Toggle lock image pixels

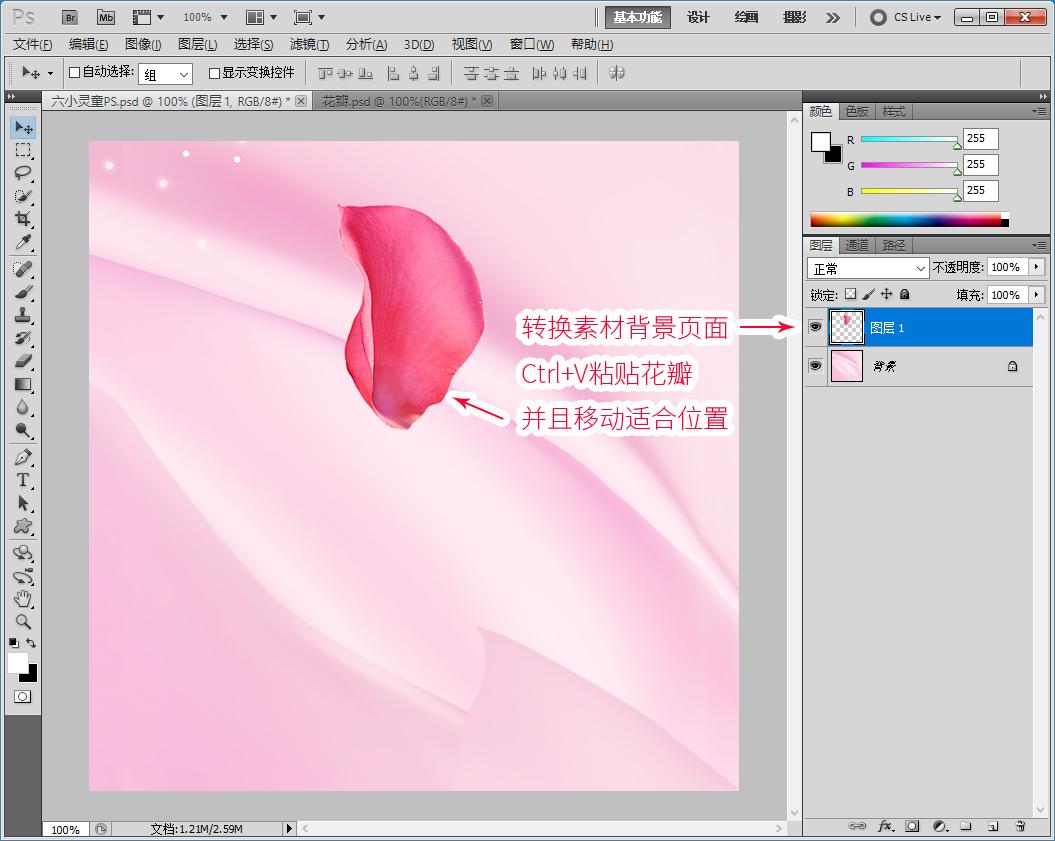point(869,294)
